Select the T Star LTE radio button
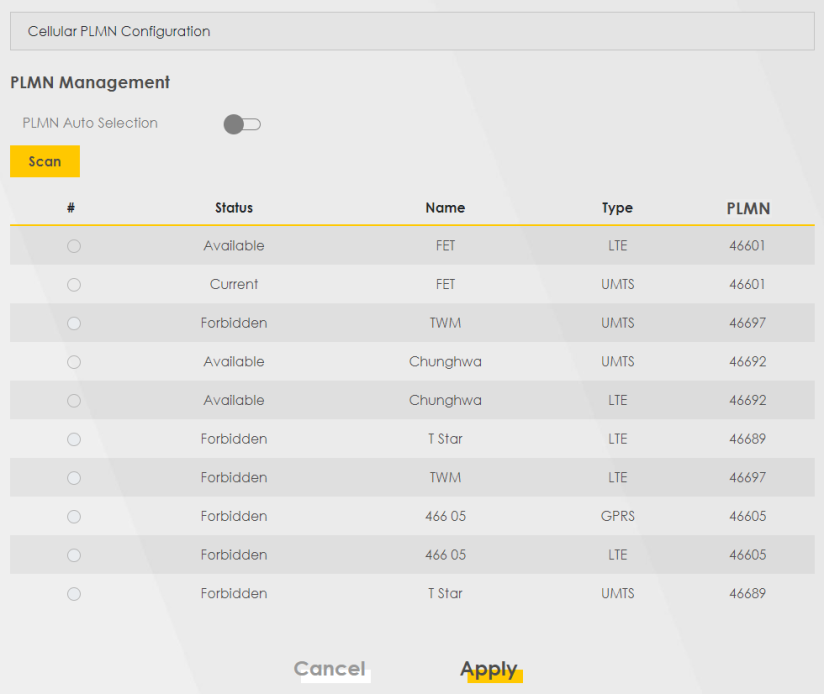This screenshot has height=694, width=824. point(74,439)
